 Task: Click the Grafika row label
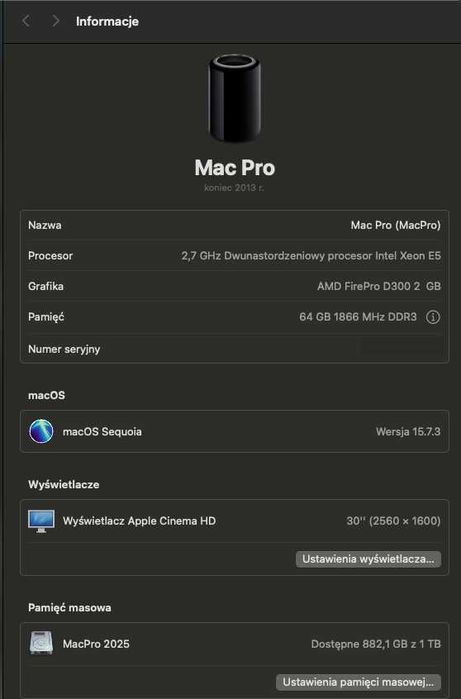pyautogui.click(x=45, y=286)
